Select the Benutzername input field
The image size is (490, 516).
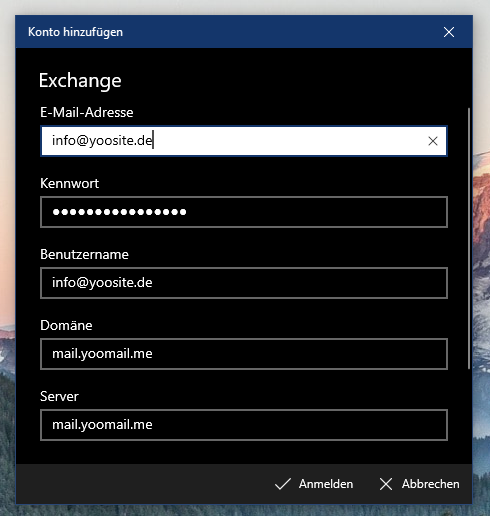click(244, 283)
